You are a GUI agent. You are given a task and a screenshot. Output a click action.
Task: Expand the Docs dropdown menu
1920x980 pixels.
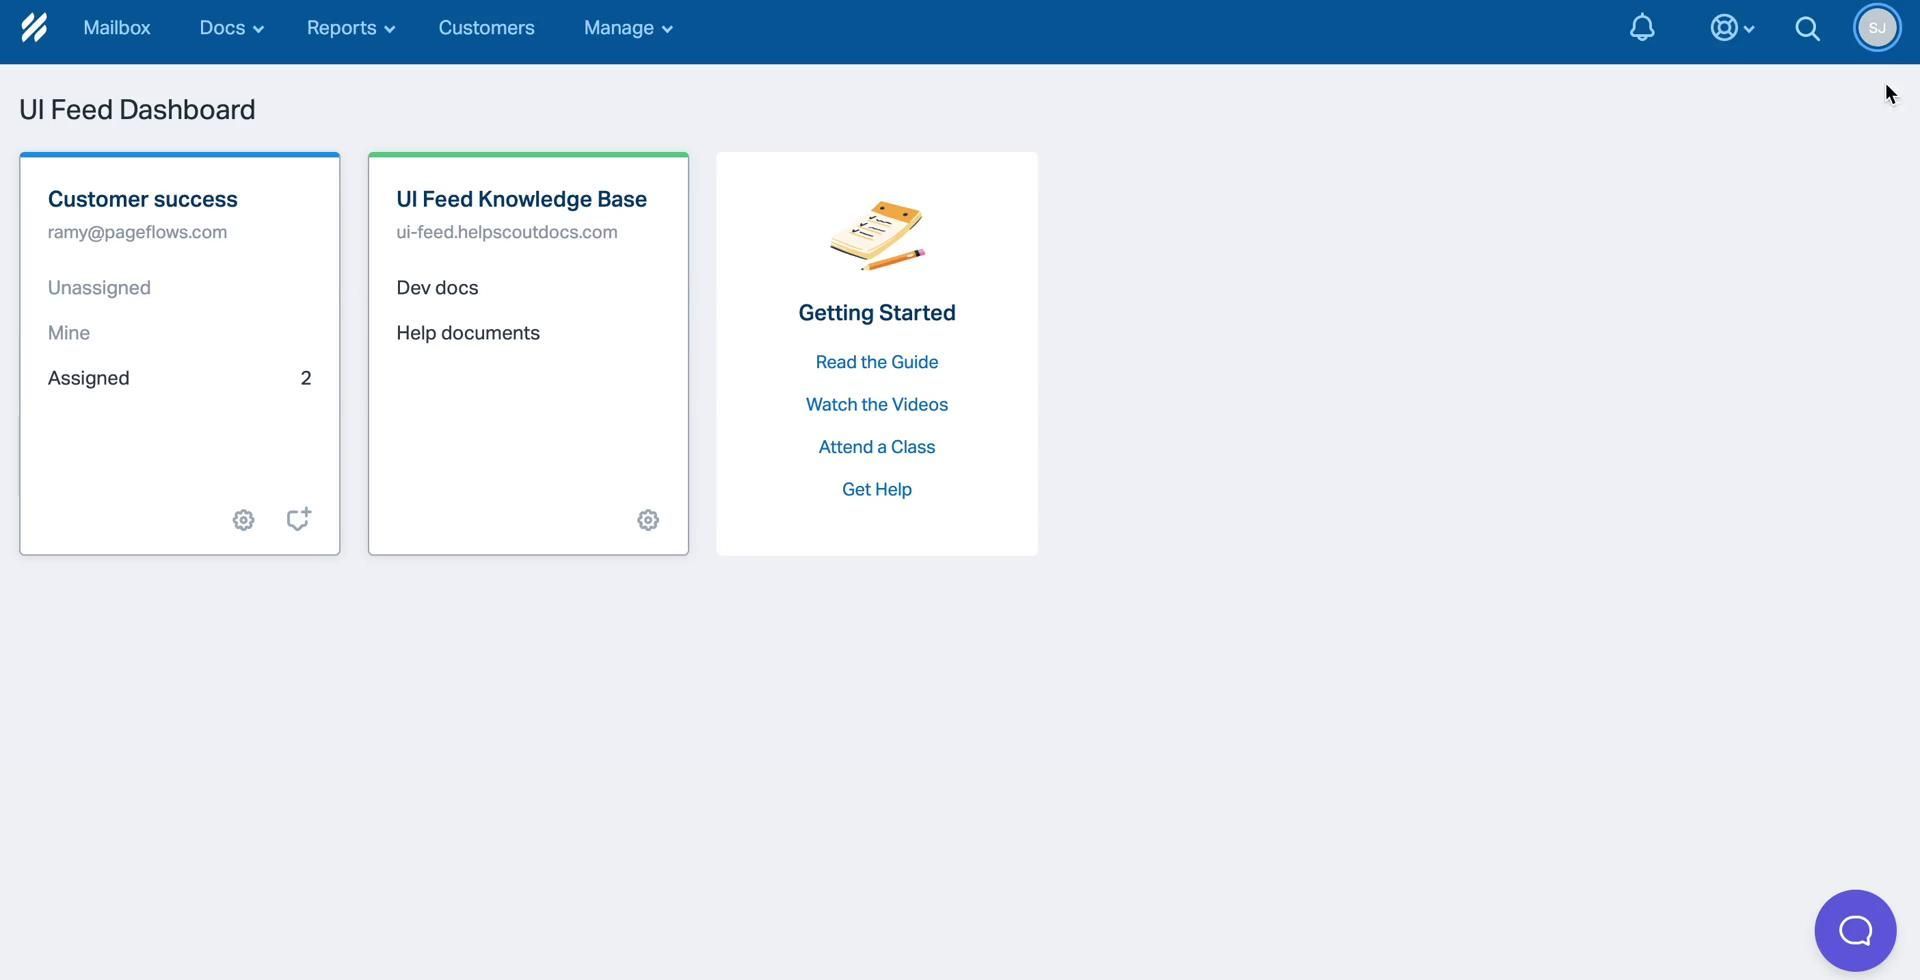point(231,28)
